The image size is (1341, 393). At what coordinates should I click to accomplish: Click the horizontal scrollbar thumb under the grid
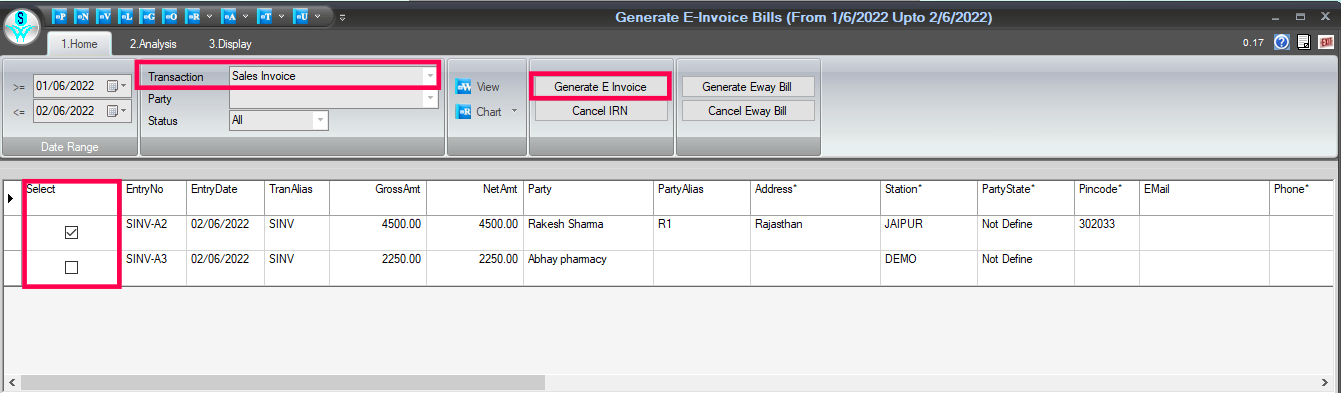[283, 383]
